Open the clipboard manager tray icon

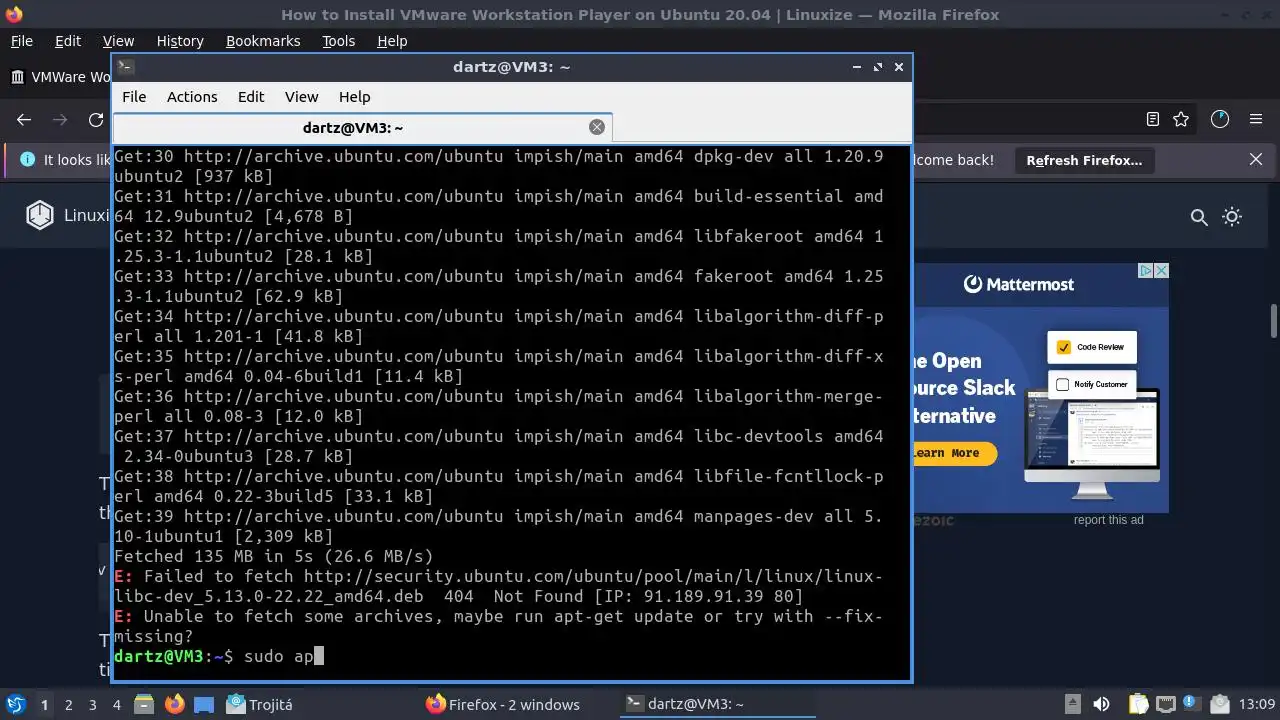[x=1139, y=705]
